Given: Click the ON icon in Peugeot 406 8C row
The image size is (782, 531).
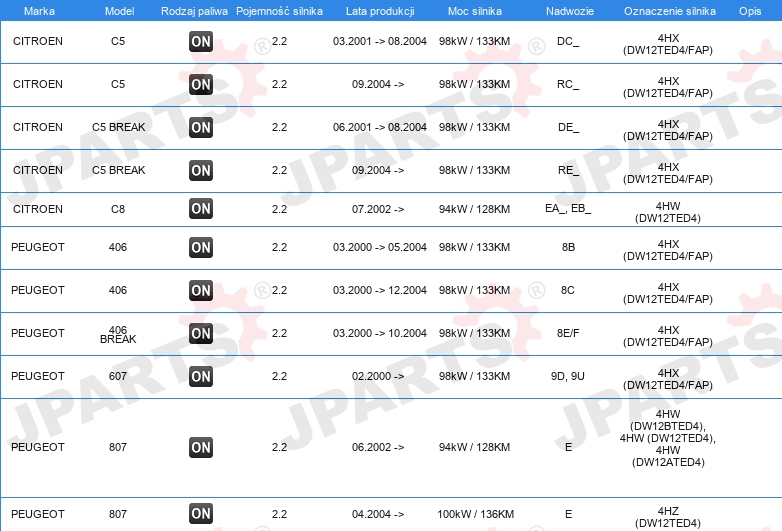Looking at the screenshot, I should tap(201, 290).
